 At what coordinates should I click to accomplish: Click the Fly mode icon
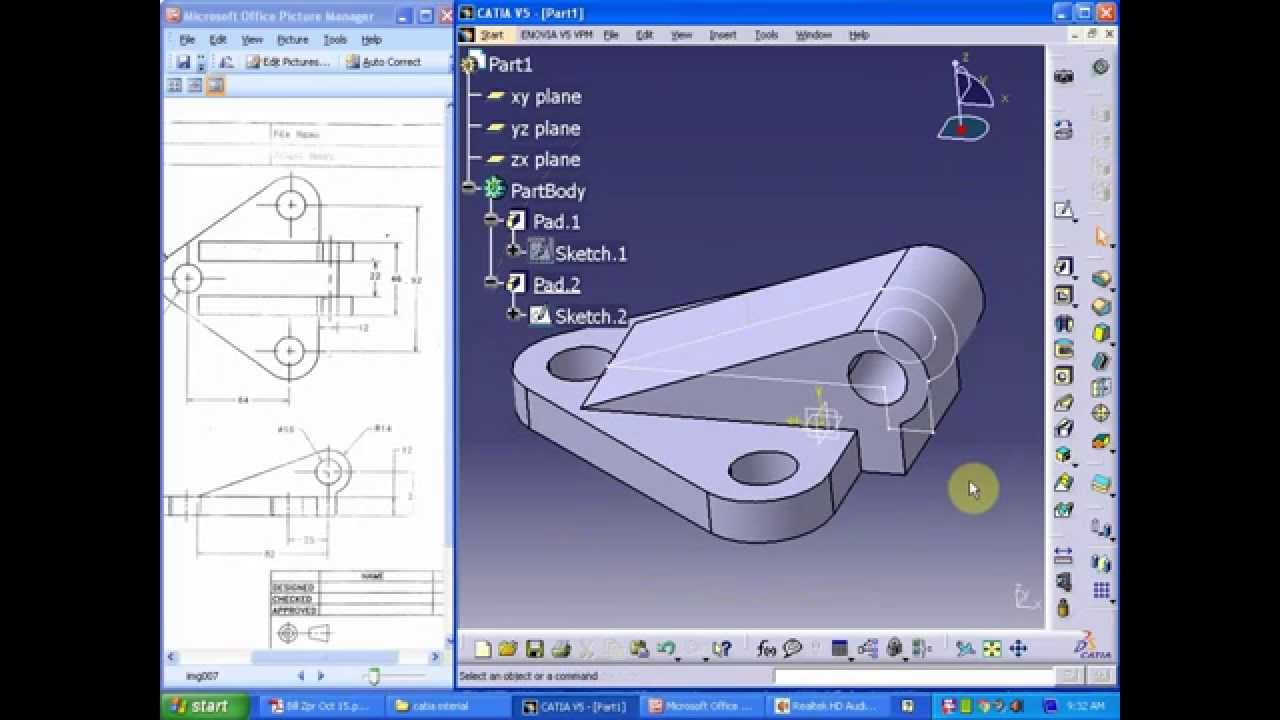(965, 649)
